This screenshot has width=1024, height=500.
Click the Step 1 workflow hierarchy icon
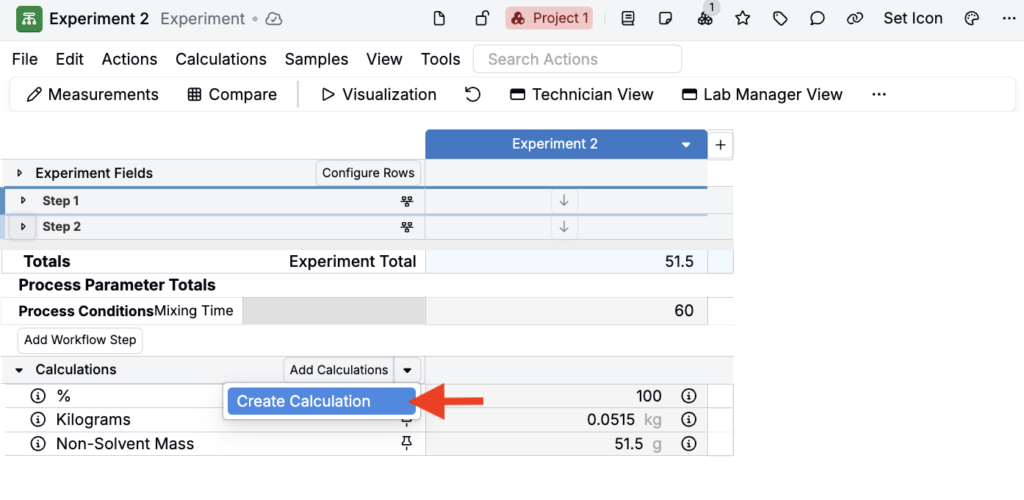(x=407, y=201)
